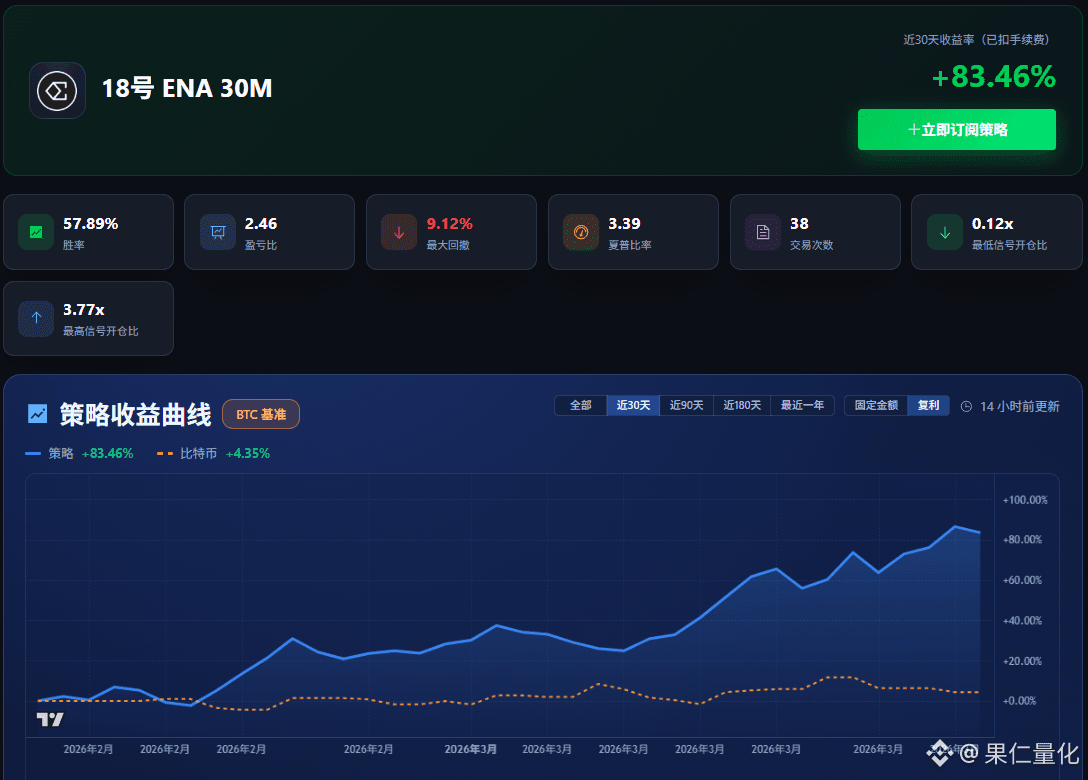Click the 夏普比率 label

pos(630,245)
